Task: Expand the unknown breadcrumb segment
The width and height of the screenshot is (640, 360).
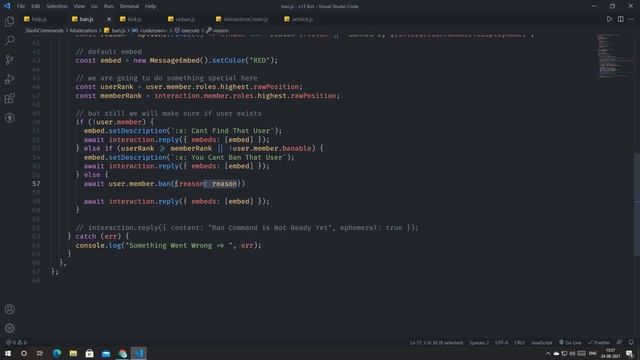Action: pyautogui.click(x=149, y=31)
